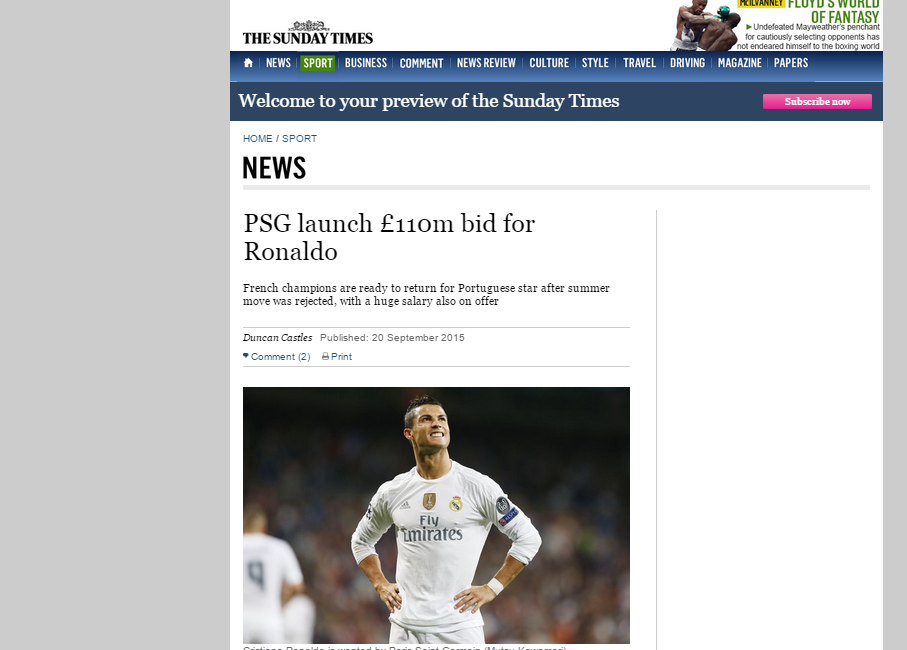907x650 pixels.
Task: Open the Style section
Action: [595, 63]
